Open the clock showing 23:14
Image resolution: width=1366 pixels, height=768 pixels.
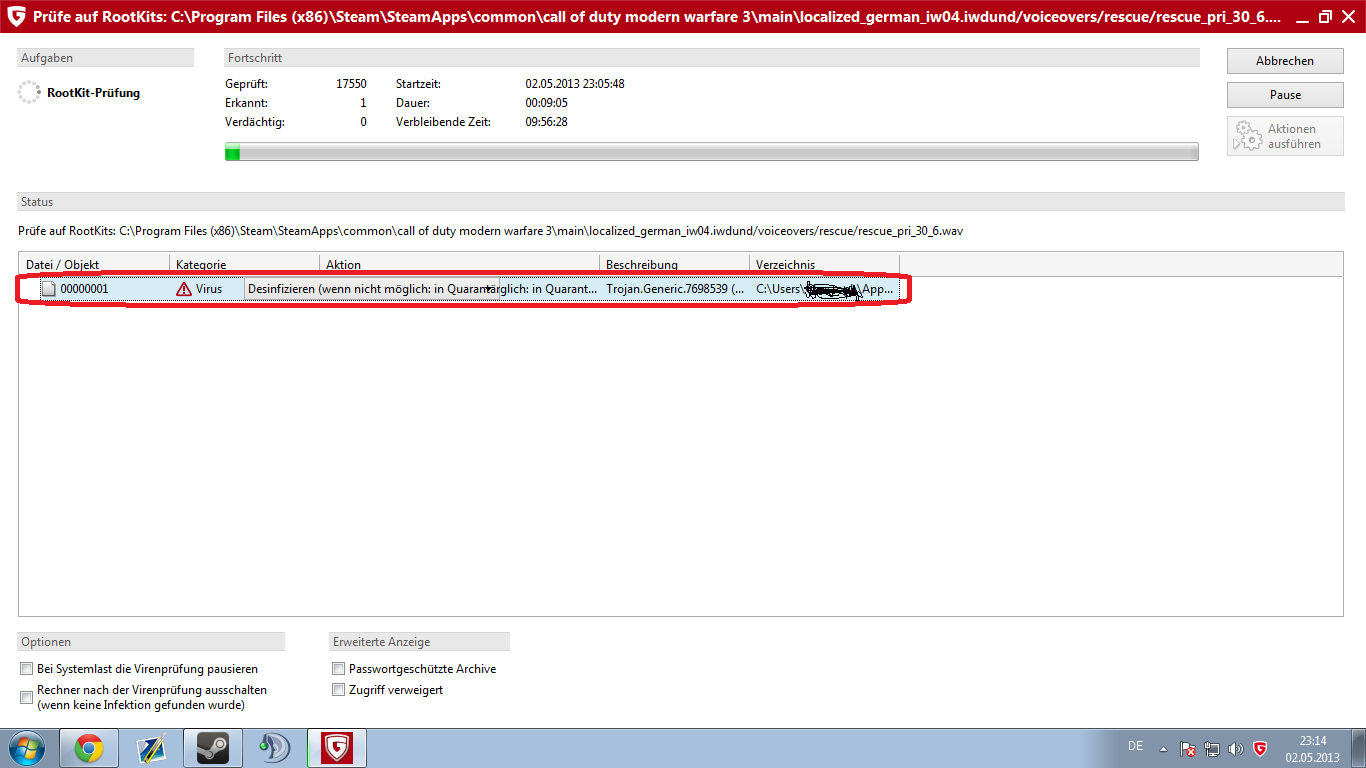tap(1312, 749)
